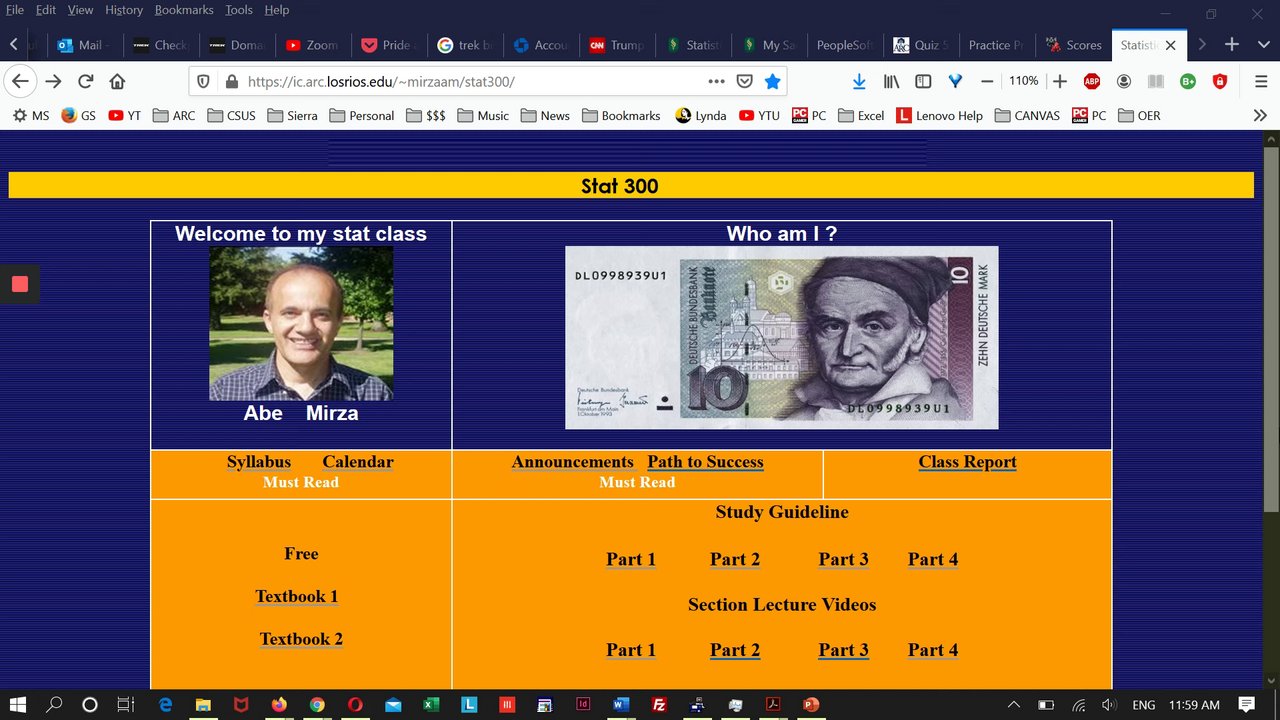The image size is (1280, 720).
Task: Save page to Pocket
Action: (744, 81)
